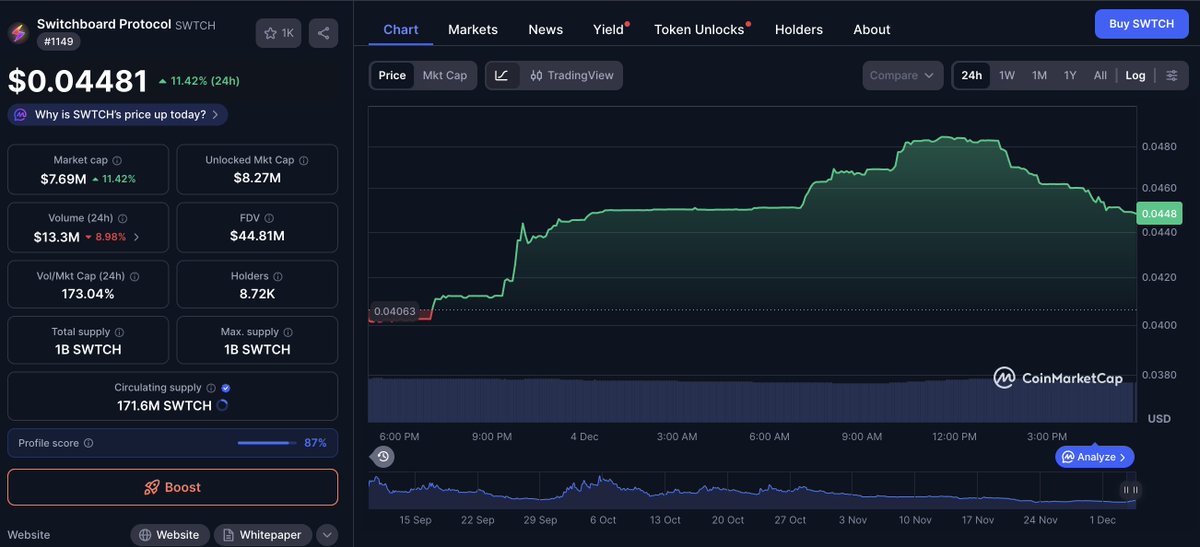Switch to the Holders tab
1200x547 pixels.
[798, 30]
